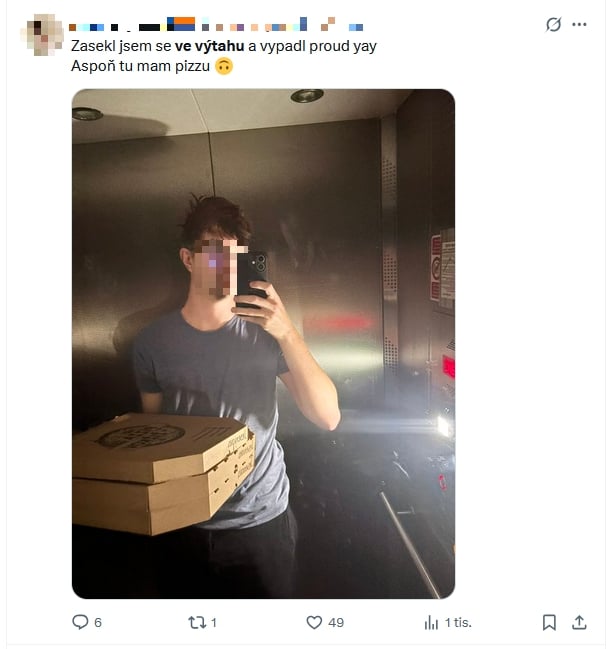Click the share upload arrow icon
The width and height of the screenshot is (615, 649).
click(579, 622)
